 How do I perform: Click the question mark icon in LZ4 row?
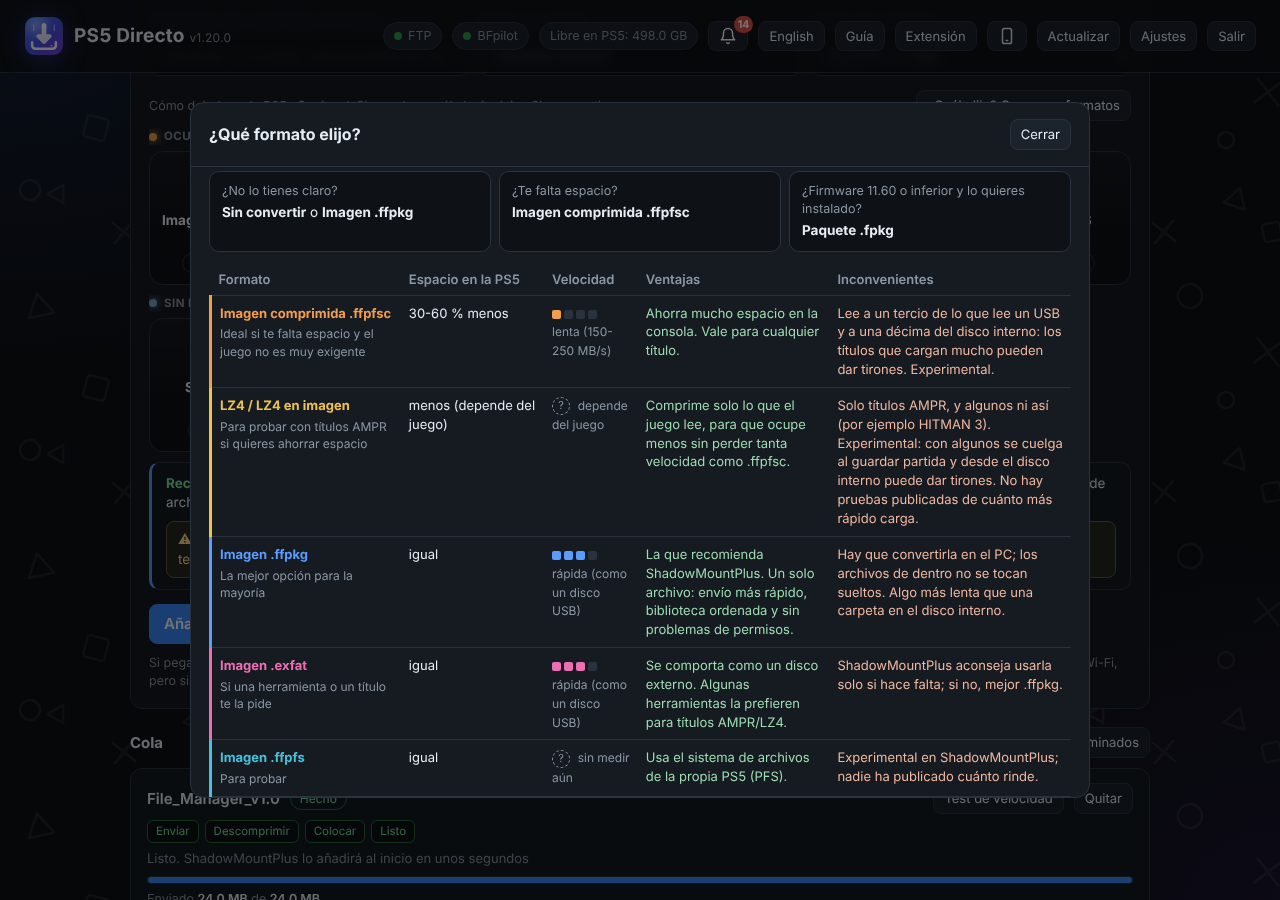561,406
